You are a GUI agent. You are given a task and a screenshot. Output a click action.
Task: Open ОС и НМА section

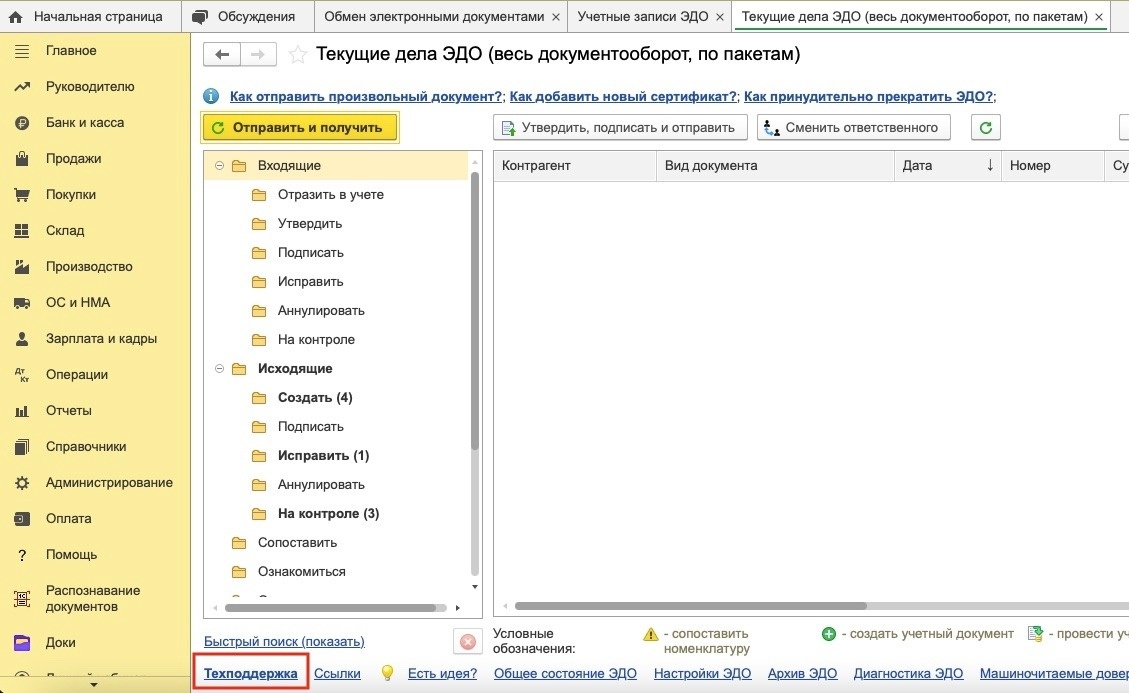point(78,303)
